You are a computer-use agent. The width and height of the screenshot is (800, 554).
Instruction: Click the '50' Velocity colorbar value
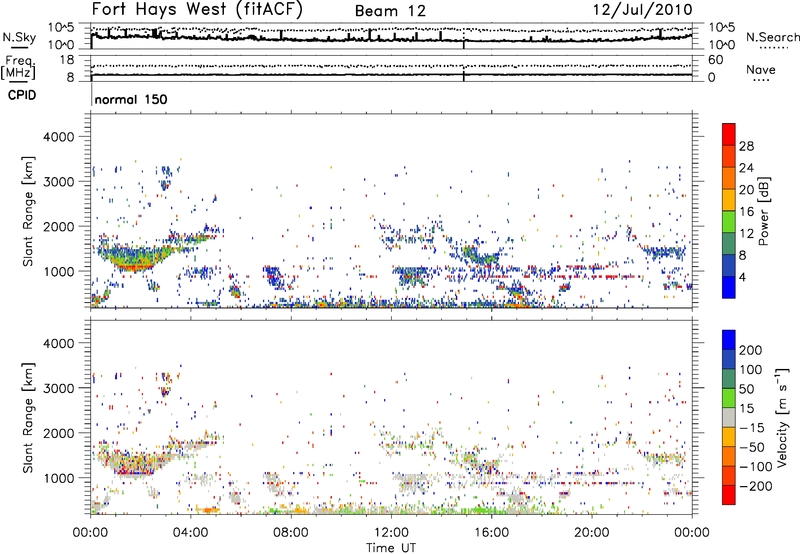[x=746, y=389]
